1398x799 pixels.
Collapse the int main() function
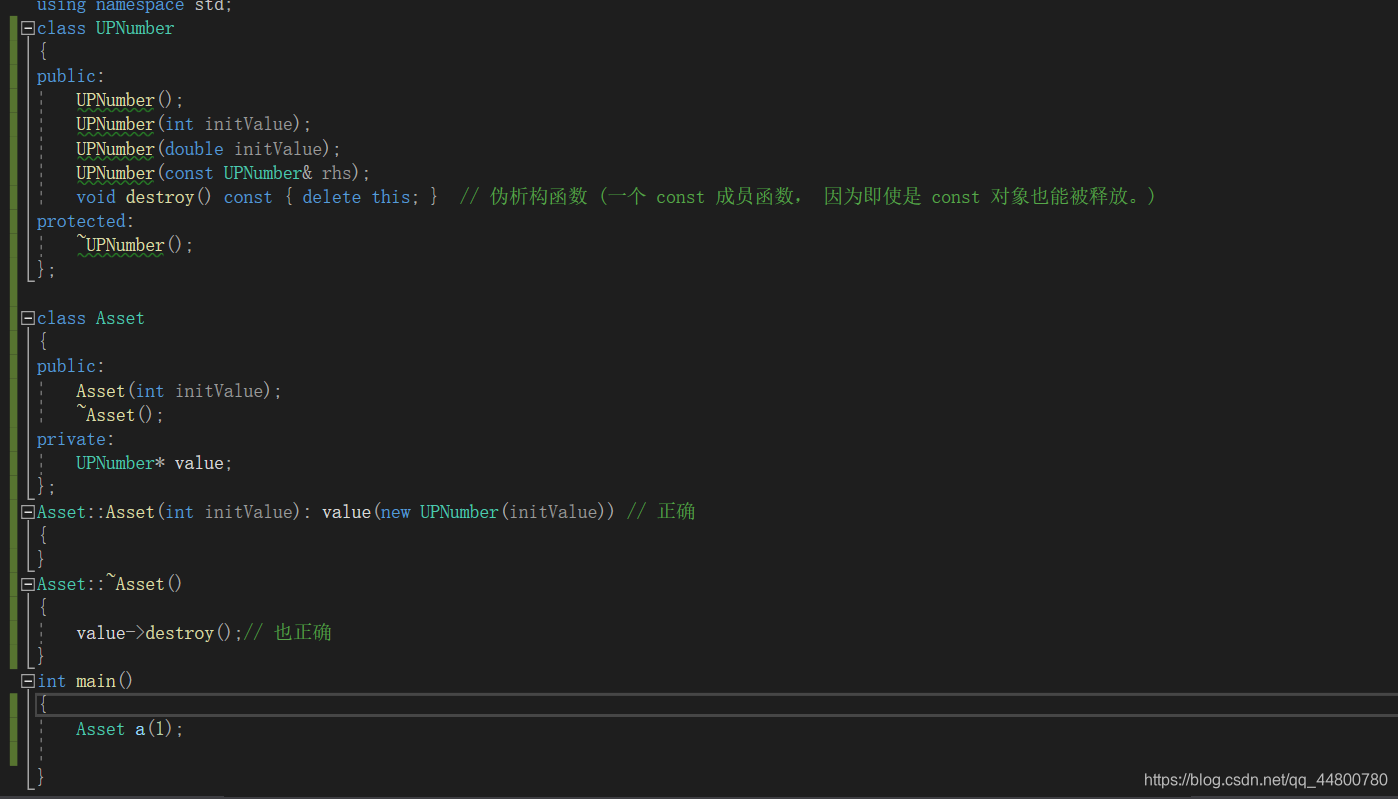(x=28, y=681)
